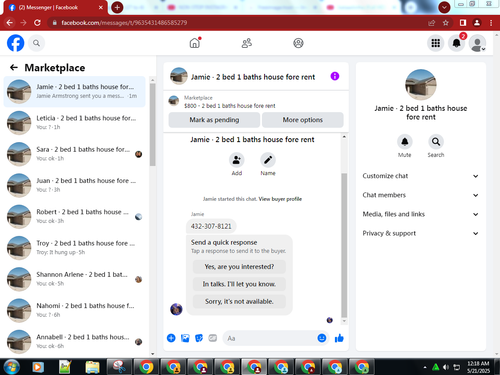The height and width of the screenshot is (375, 500).
Task: Click the conversation list scrollbar
Action: tap(152, 124)
